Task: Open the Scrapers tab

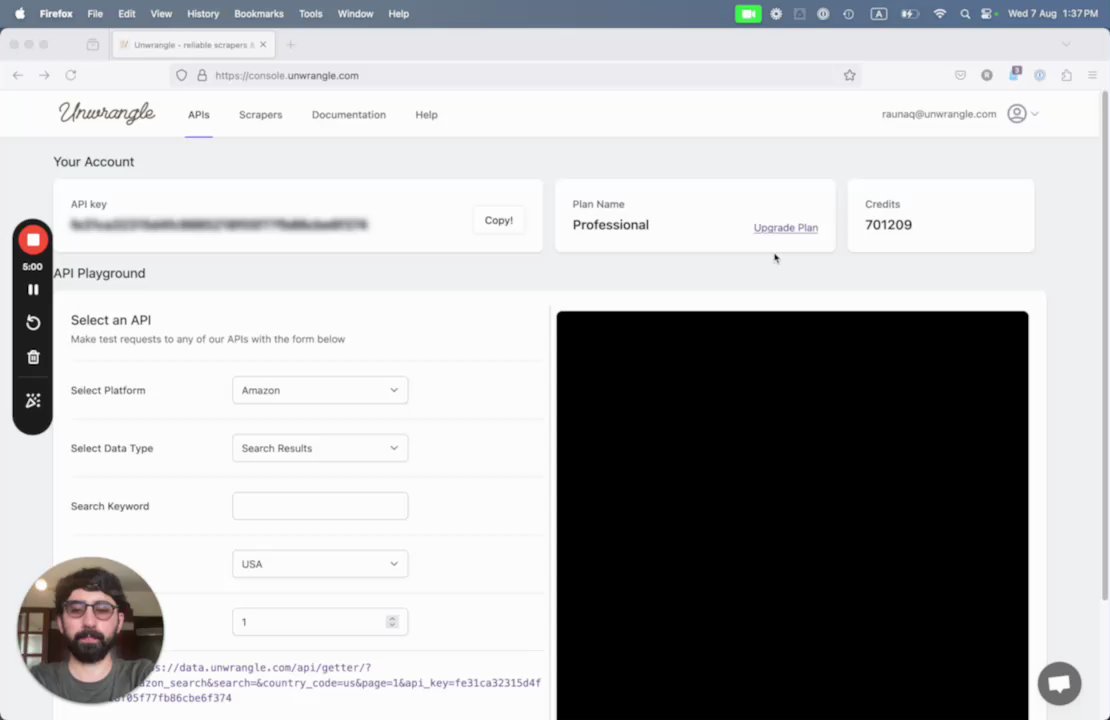Action: (261, 115)
